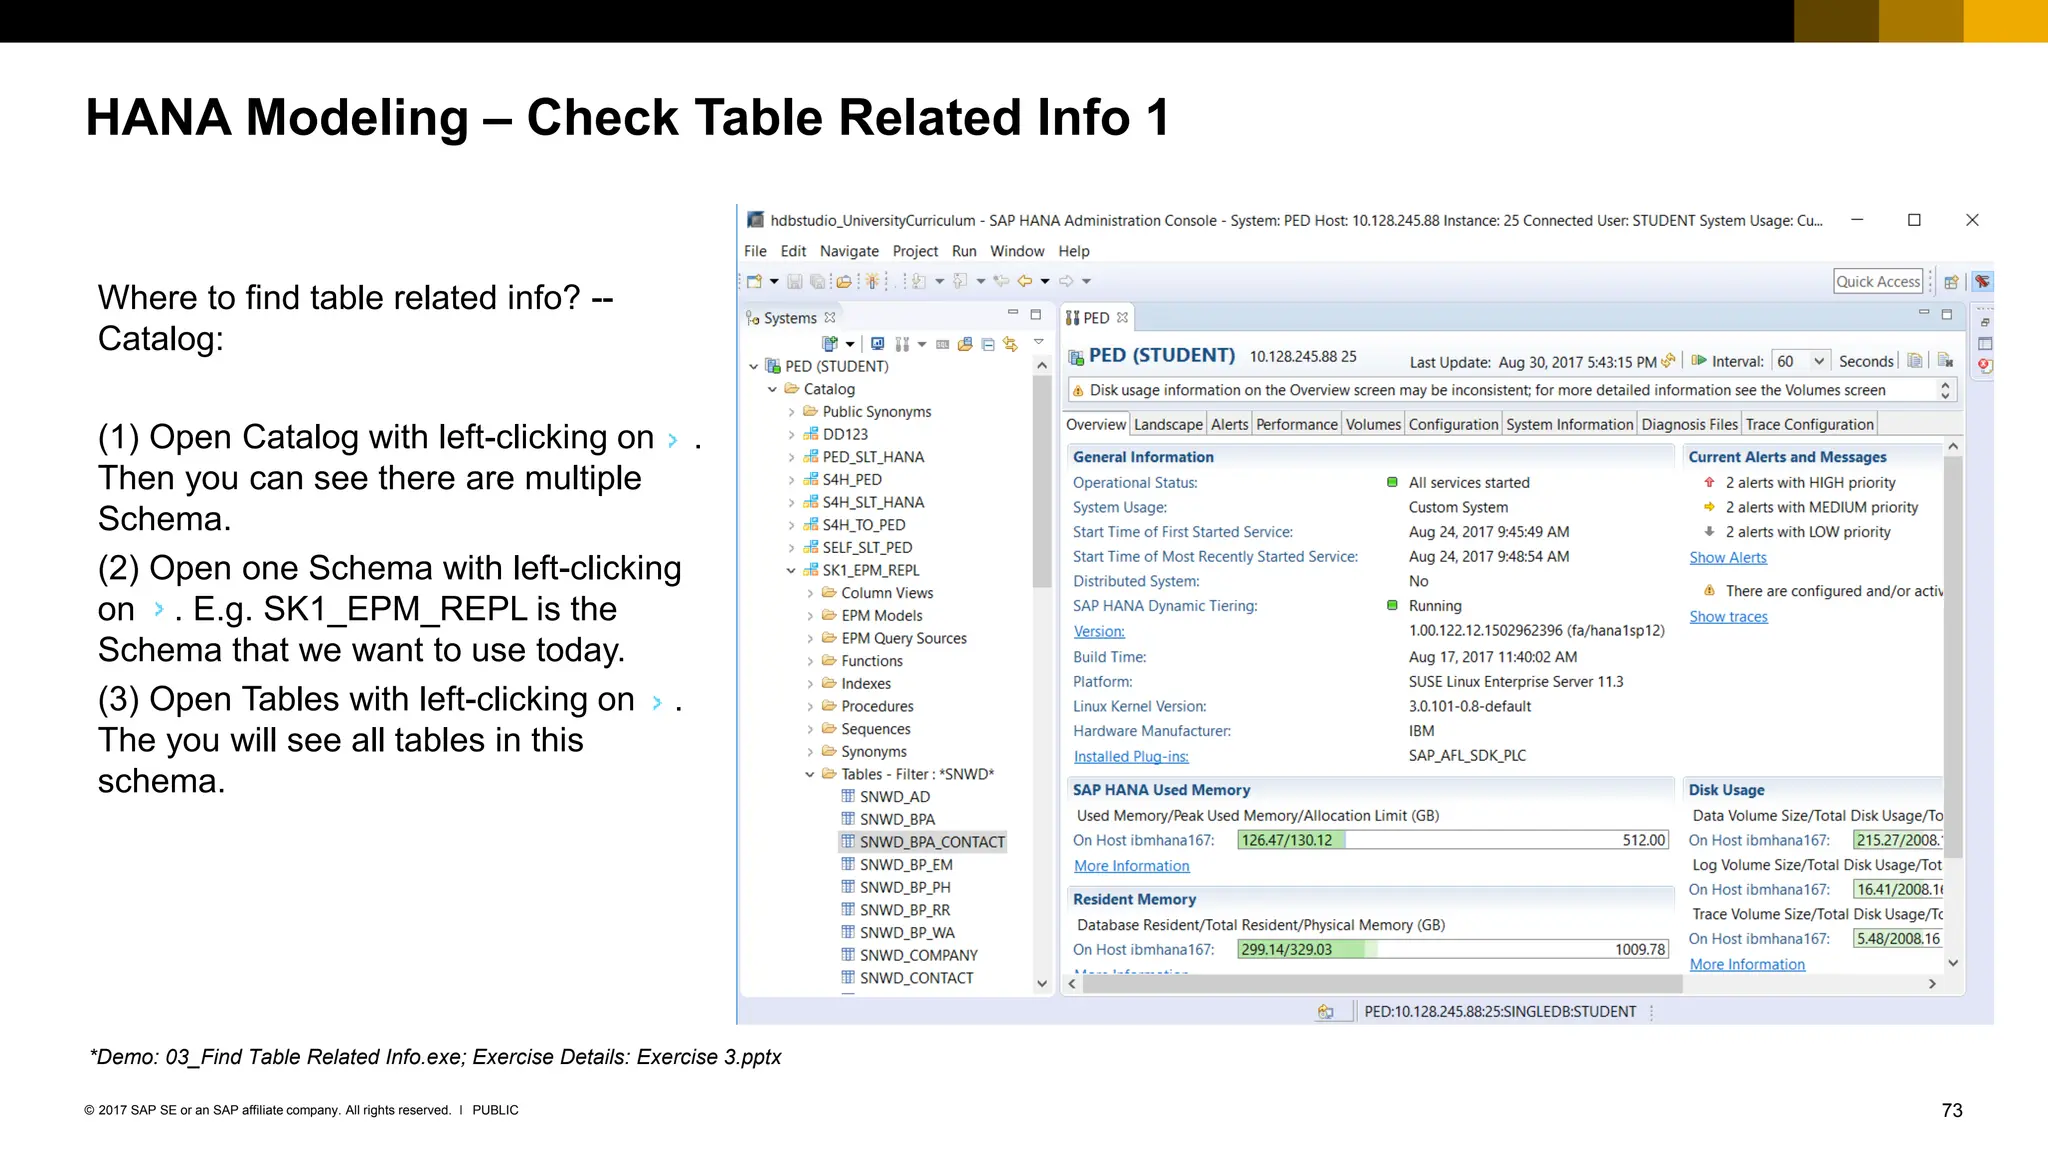Click Collapse All icon in Systems view
2048x1152 pixels.
click(988, 344)
